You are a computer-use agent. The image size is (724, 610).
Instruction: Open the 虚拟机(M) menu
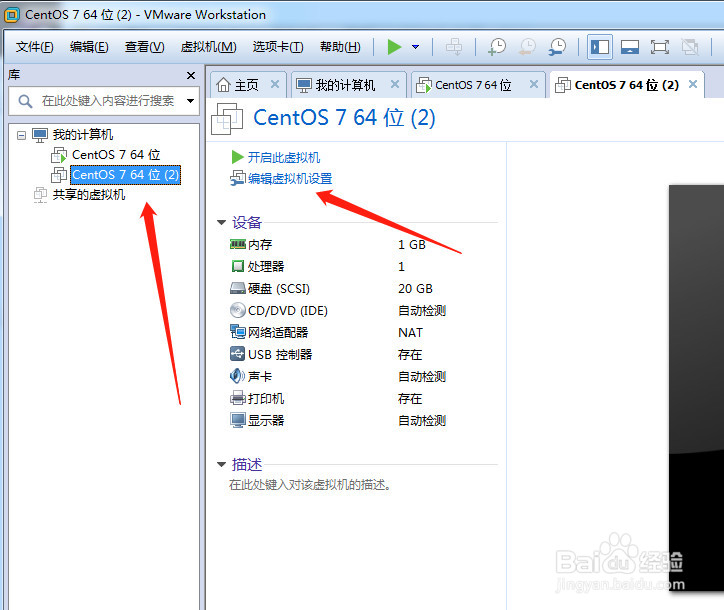pyautogui.click(x=208, y=47)
